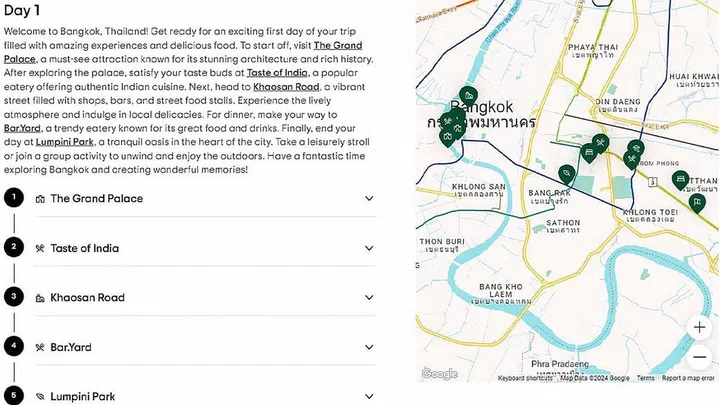
Task: Click the bed hotel marker near Watthana
Action: click(x=680, y=180)
